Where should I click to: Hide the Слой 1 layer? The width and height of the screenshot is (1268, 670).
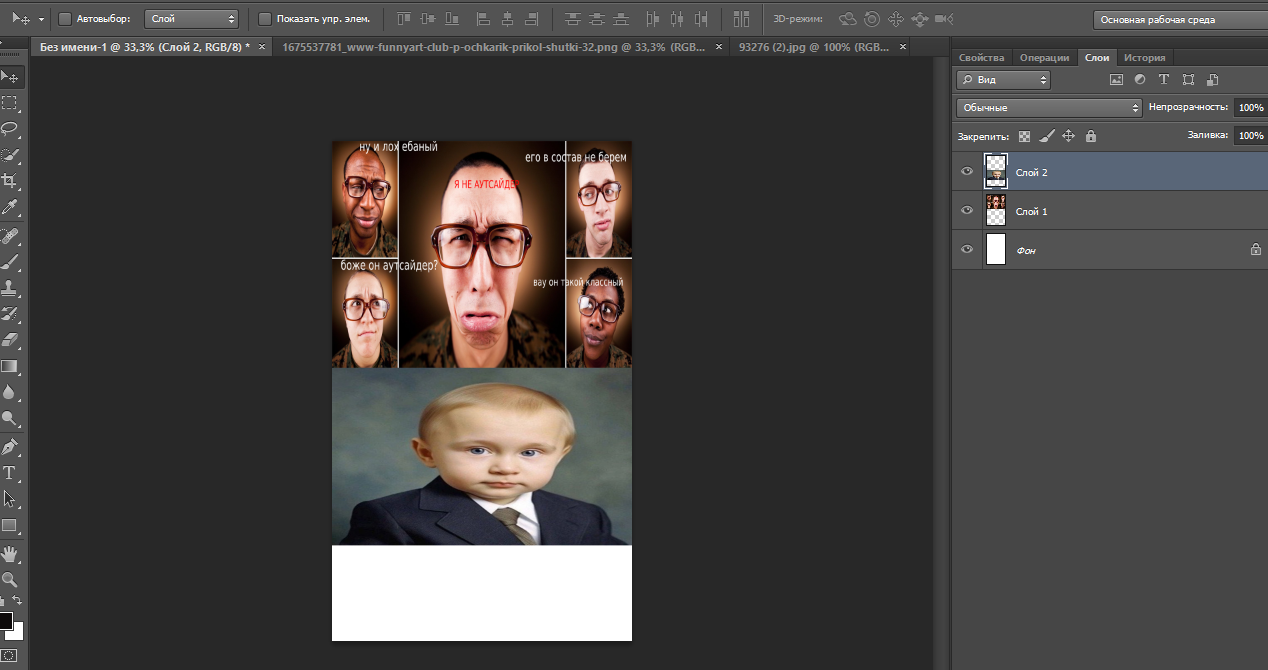coord(966,211)
